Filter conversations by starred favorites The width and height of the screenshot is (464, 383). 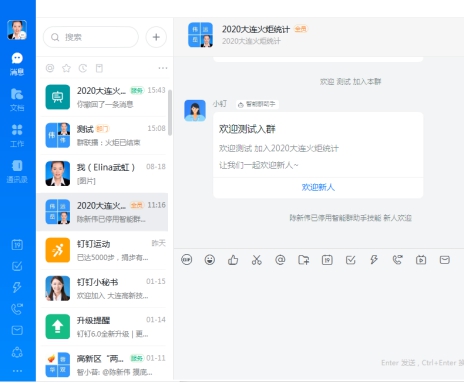tap(66, 68)
